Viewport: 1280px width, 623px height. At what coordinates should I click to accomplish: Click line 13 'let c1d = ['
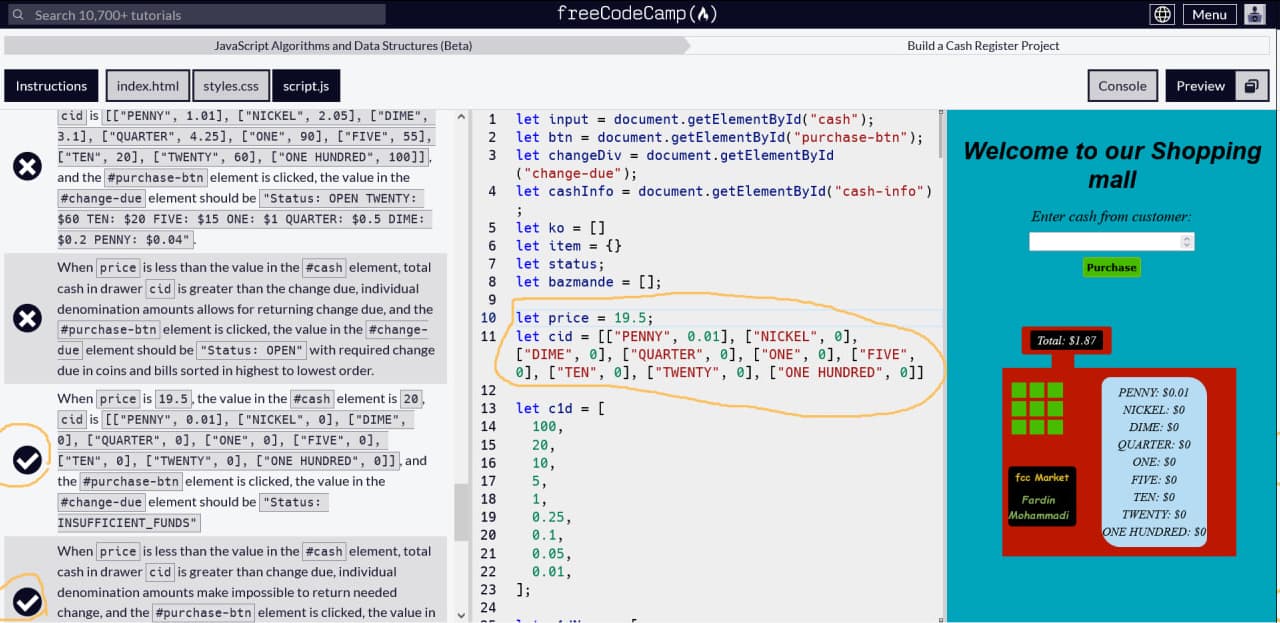[x=560, y=408]
